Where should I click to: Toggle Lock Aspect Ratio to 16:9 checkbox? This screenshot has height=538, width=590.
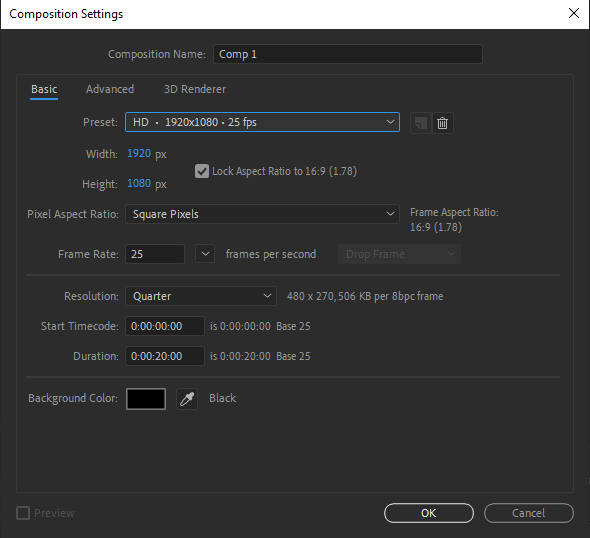click(x=202, y=171)
